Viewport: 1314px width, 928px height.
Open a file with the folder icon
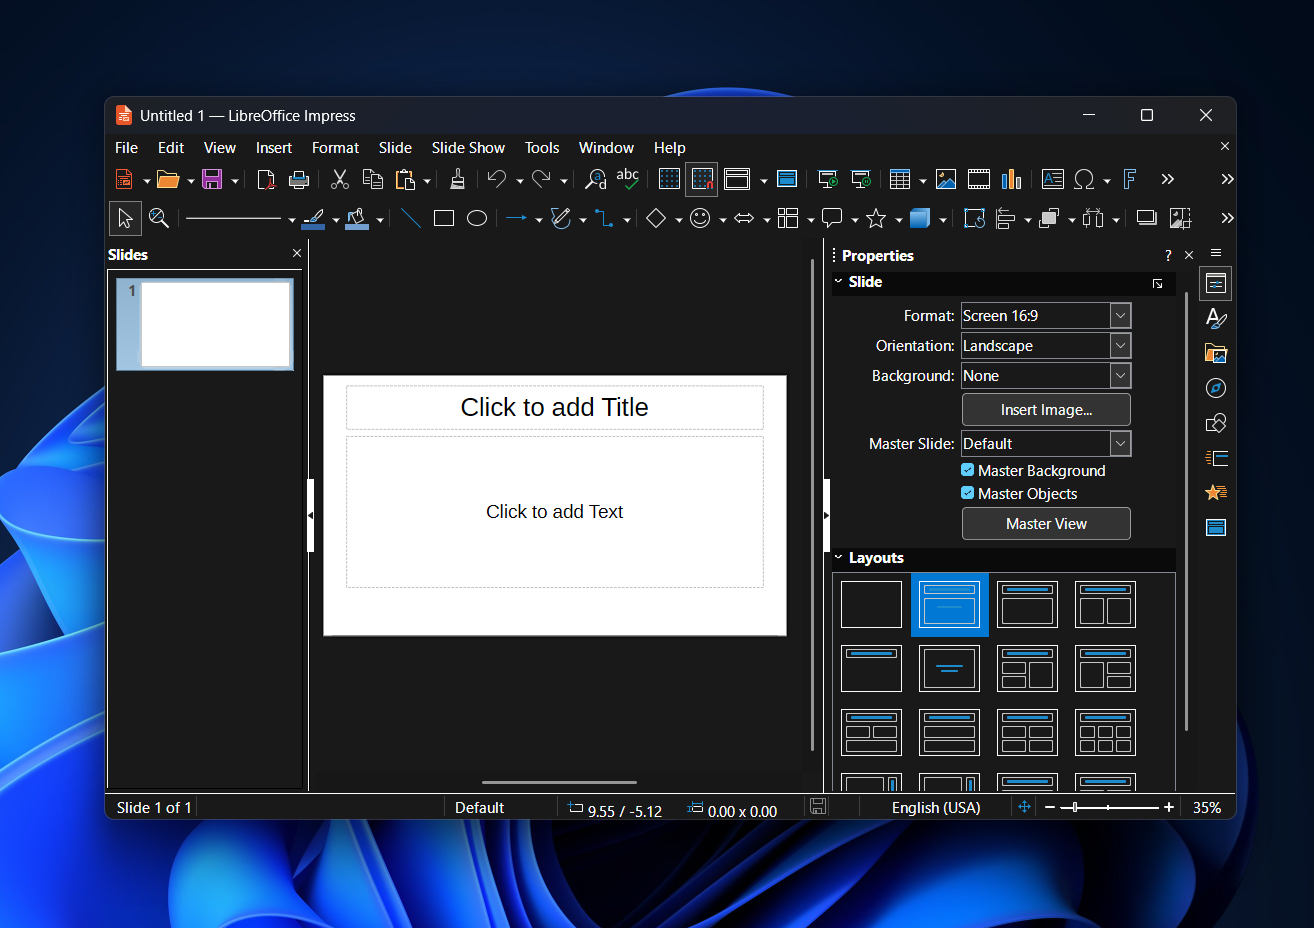[x=168, y=179]
